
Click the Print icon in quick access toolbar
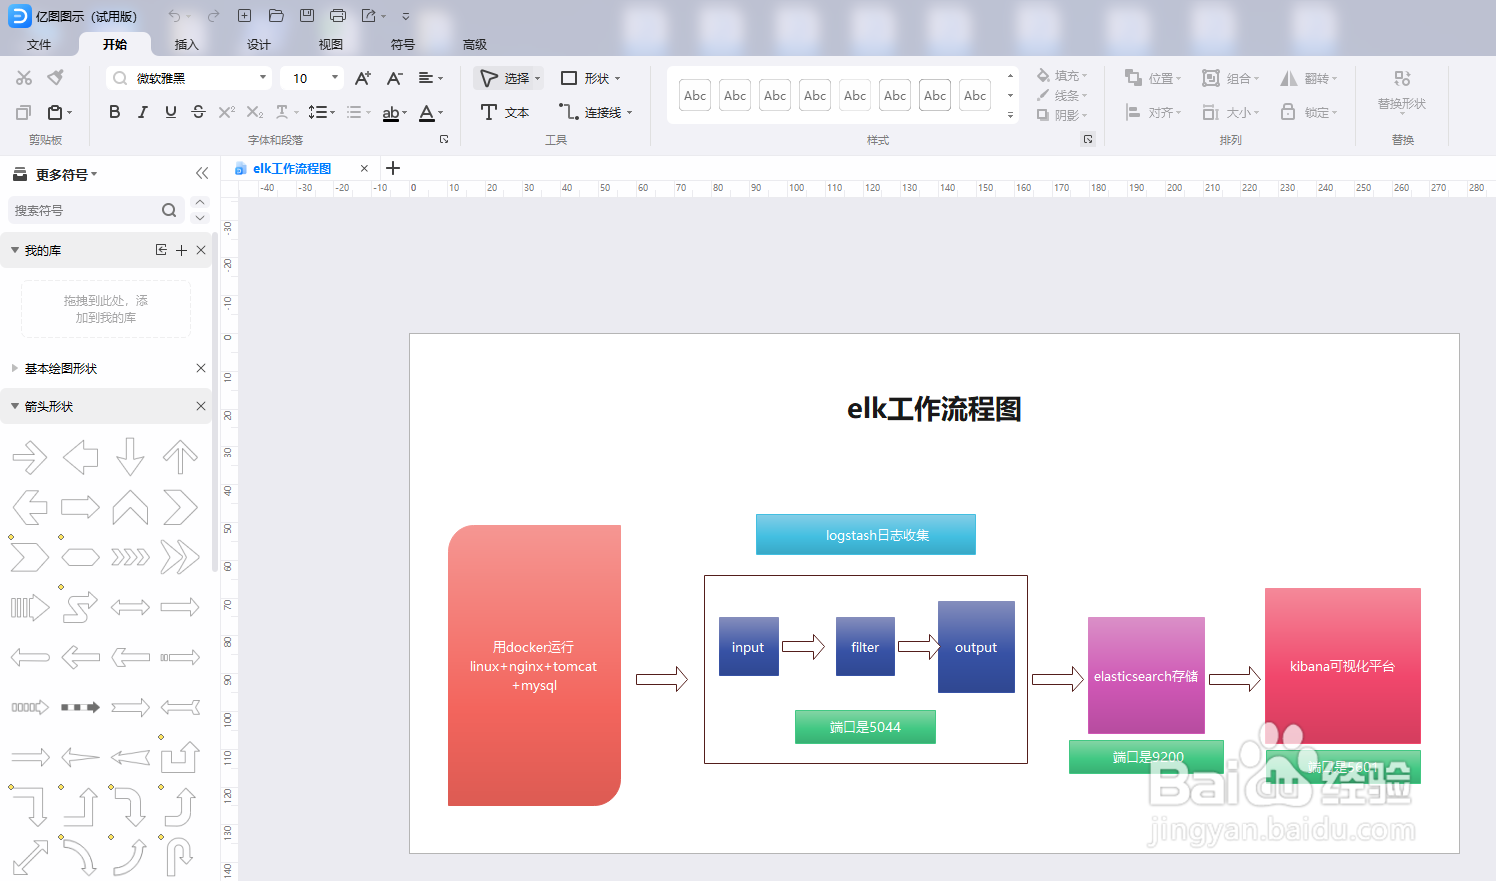click(337, 15)
